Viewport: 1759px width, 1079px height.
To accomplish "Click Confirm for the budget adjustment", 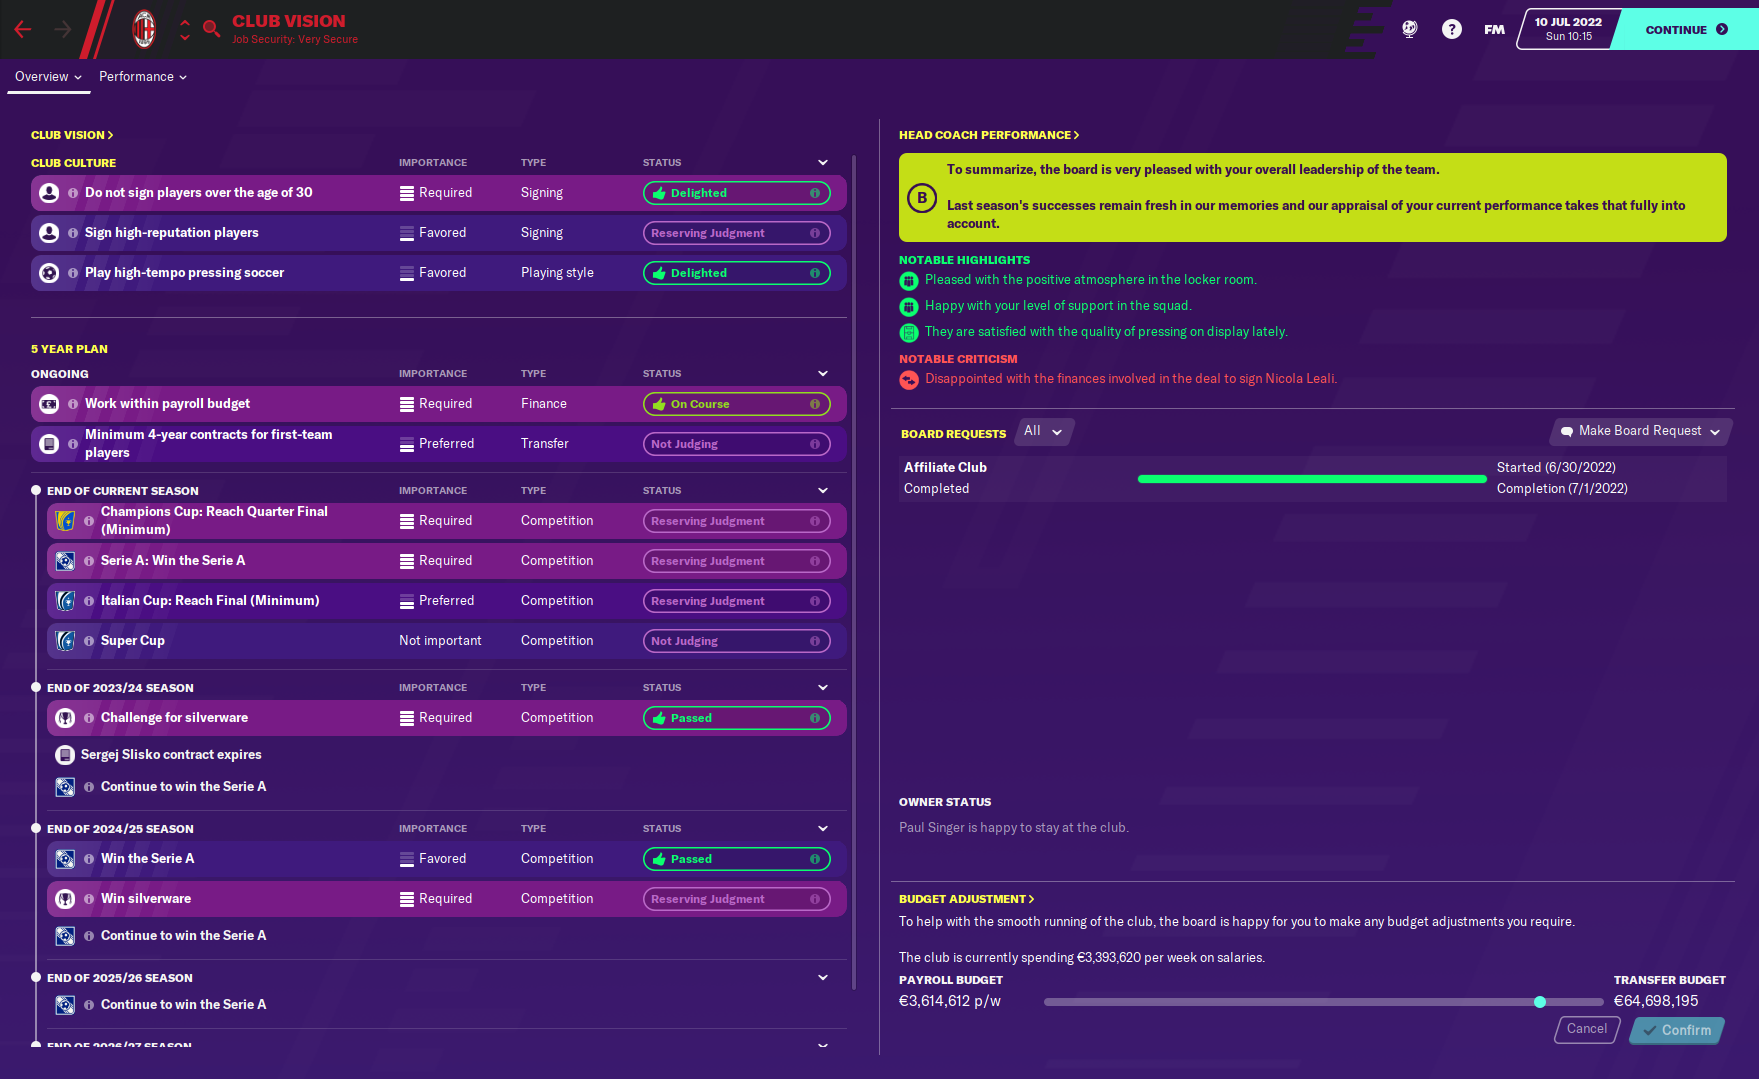I will click(x=1676, y=1030).
